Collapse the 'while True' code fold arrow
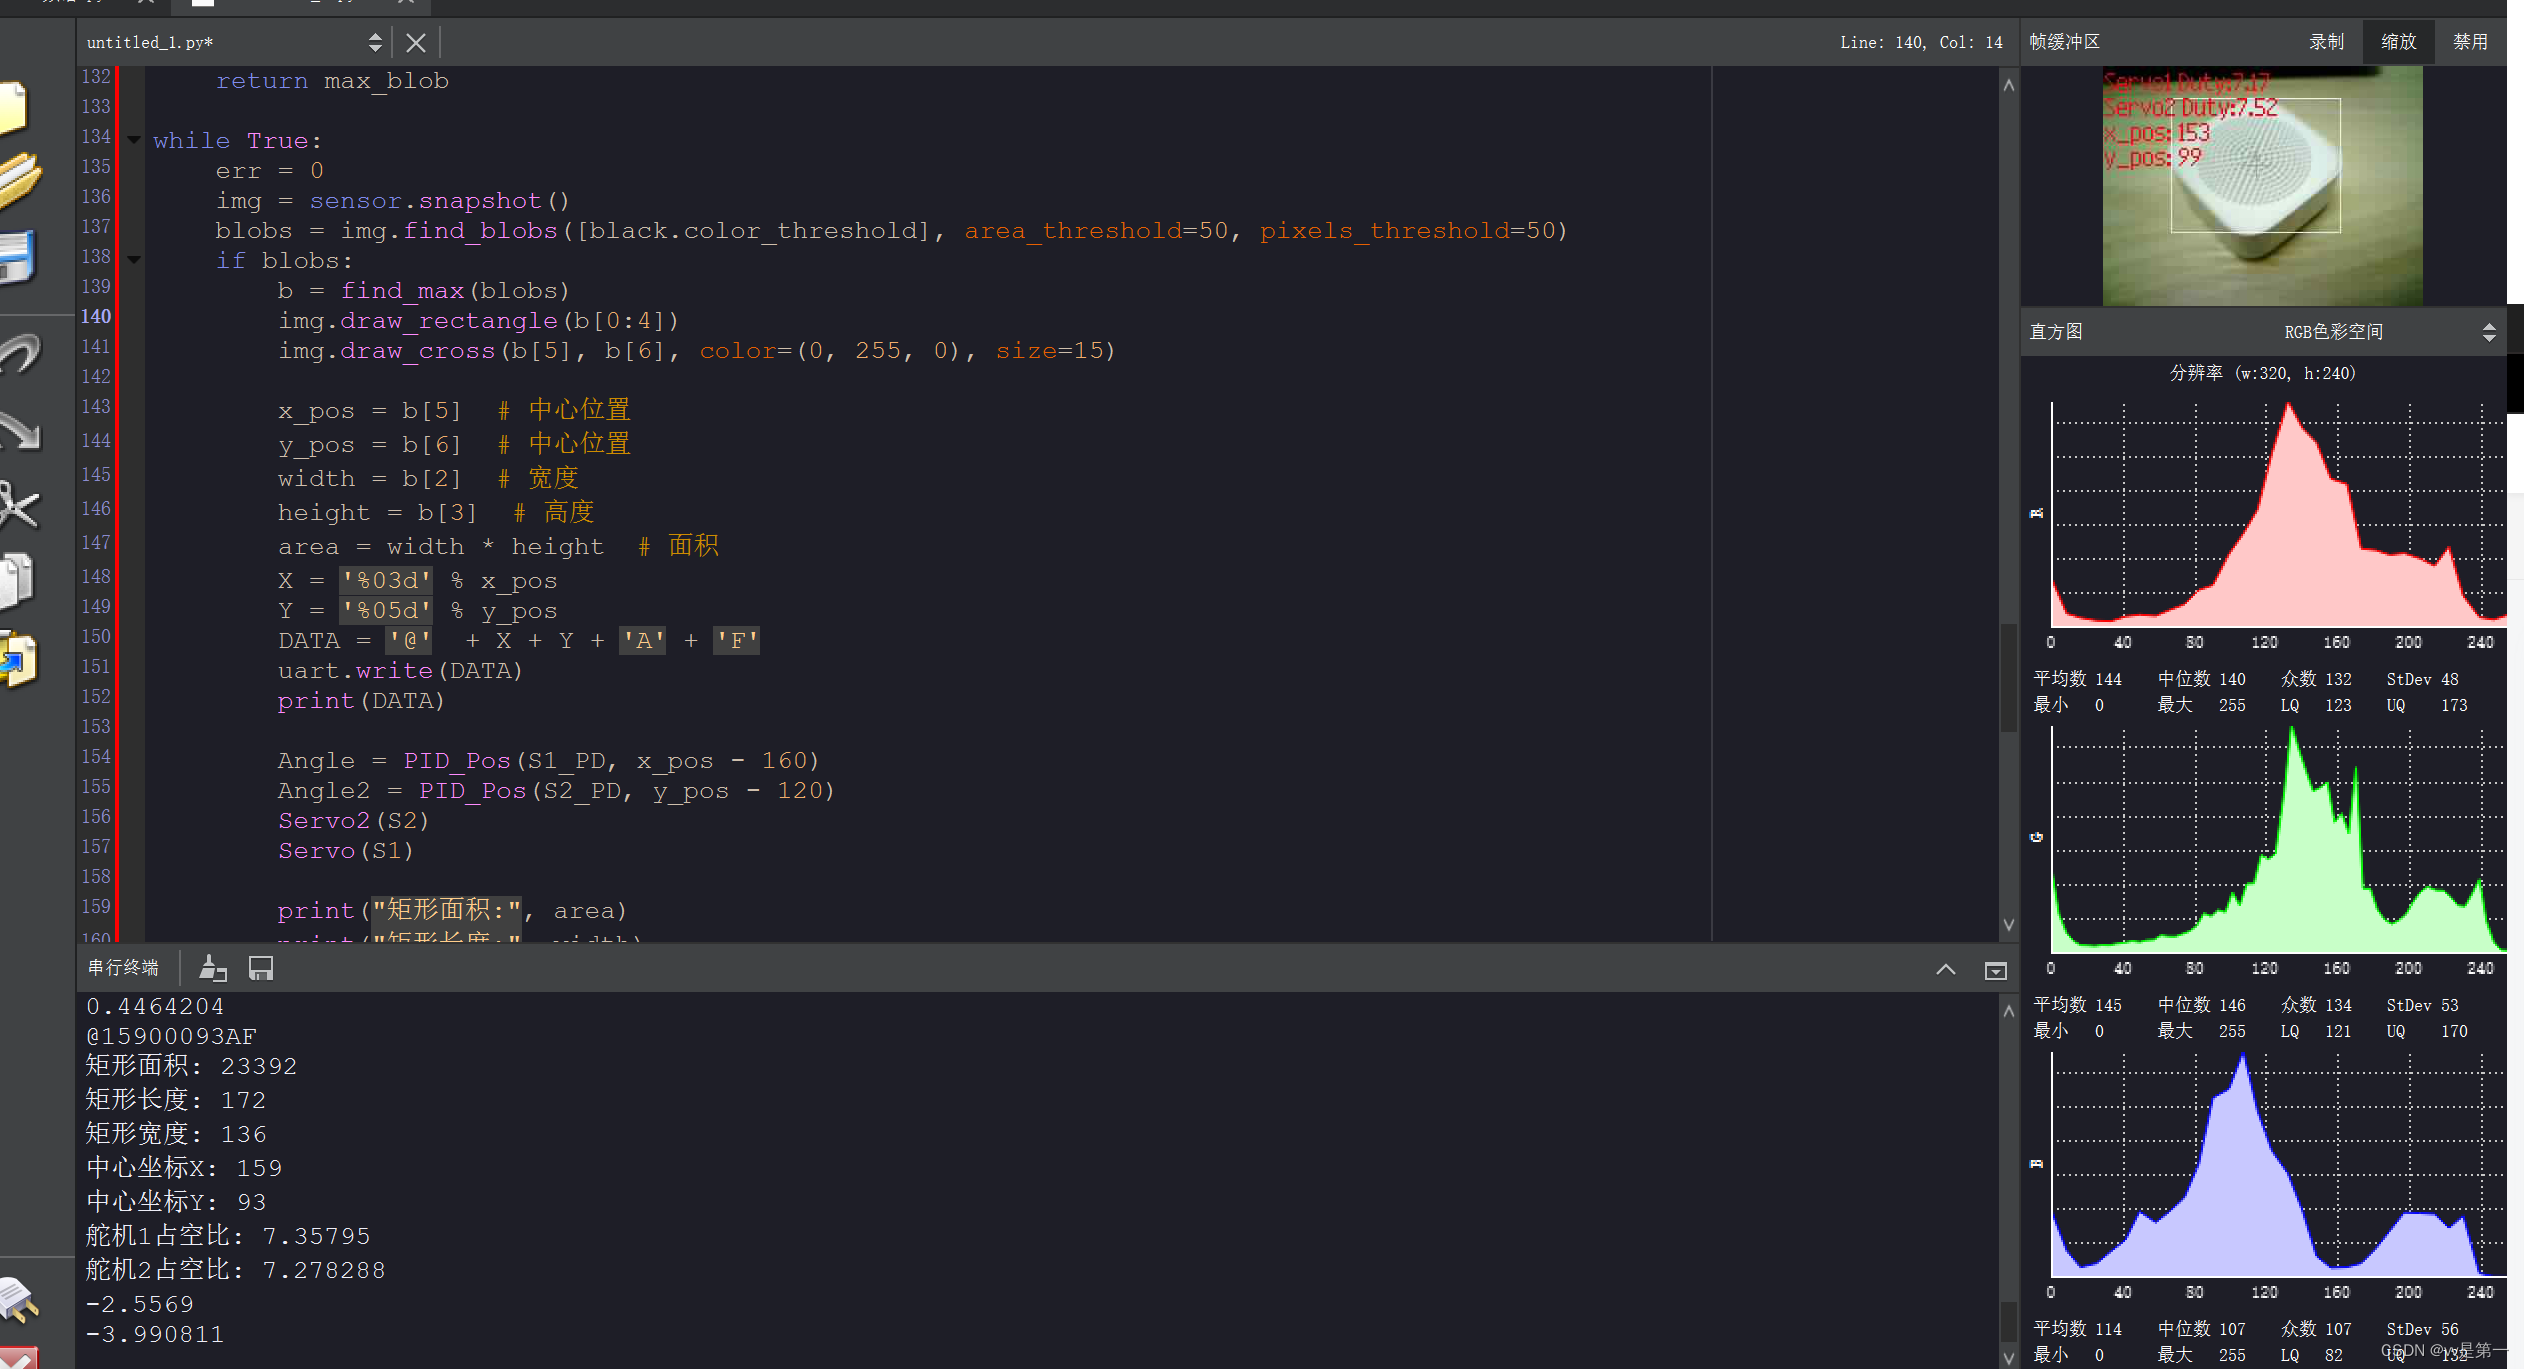 point(134,140)
